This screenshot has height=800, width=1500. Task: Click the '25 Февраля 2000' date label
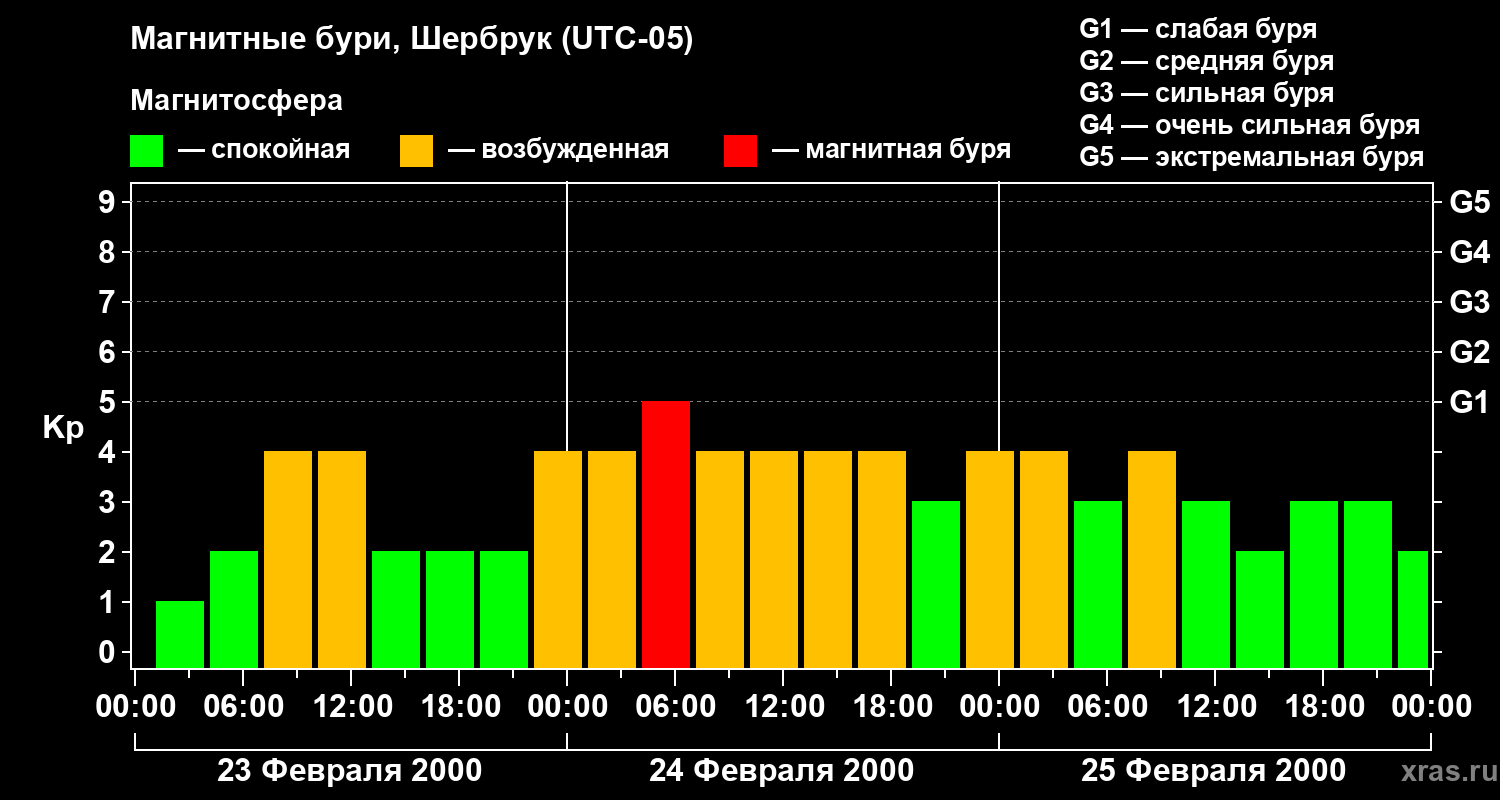[1214, 771]
